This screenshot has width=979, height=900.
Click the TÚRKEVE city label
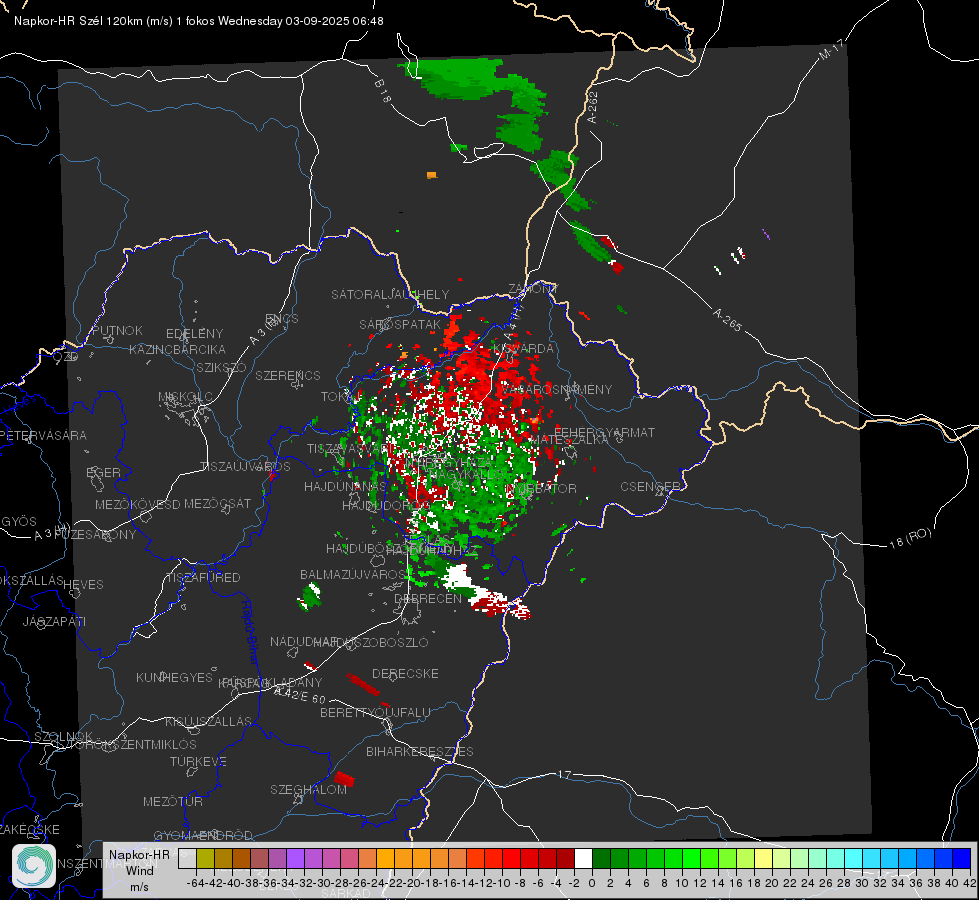pos(198,761)
